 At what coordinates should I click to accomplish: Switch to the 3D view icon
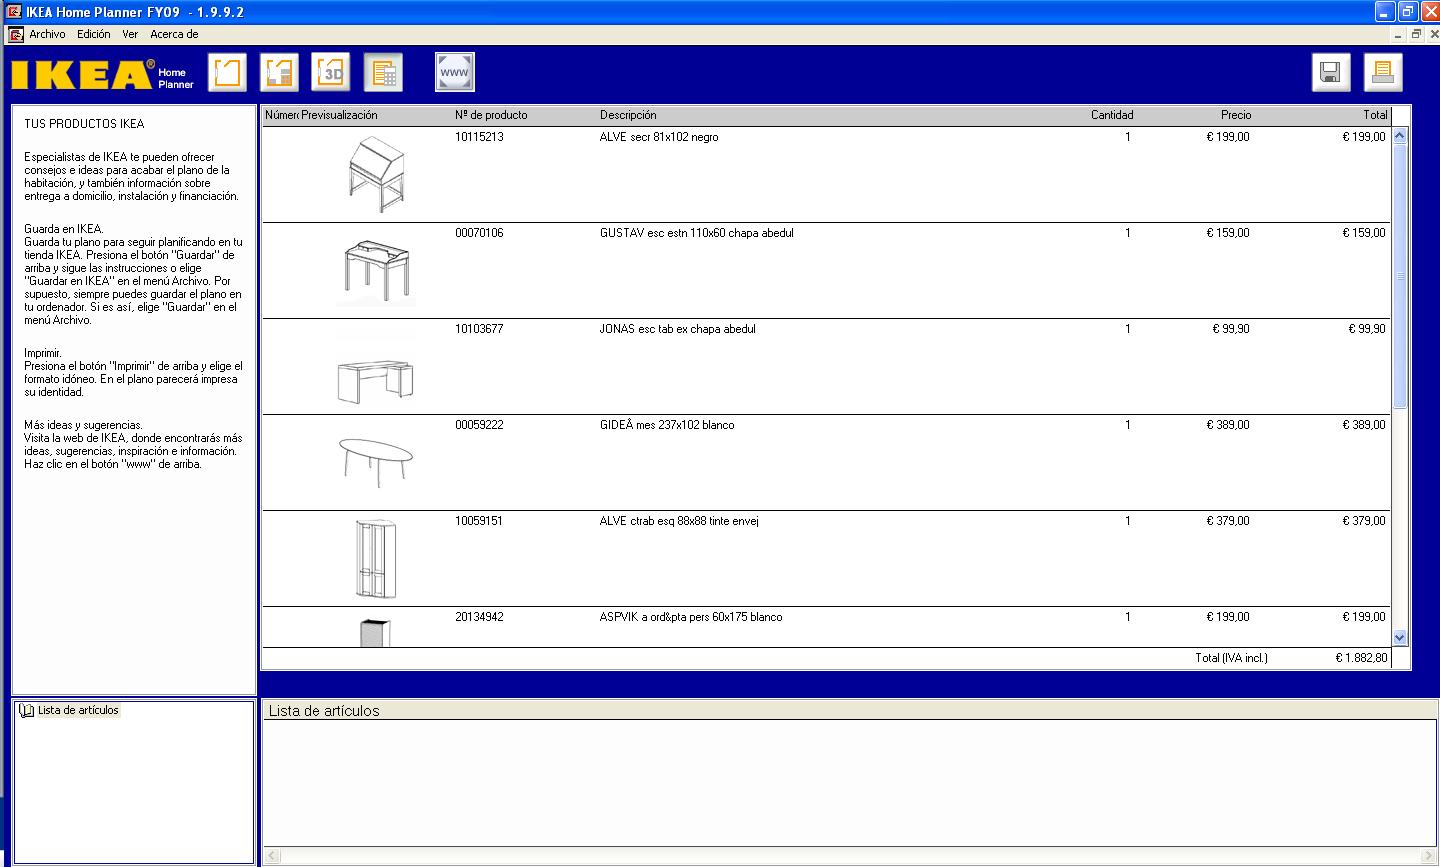(x=331, y=72)
